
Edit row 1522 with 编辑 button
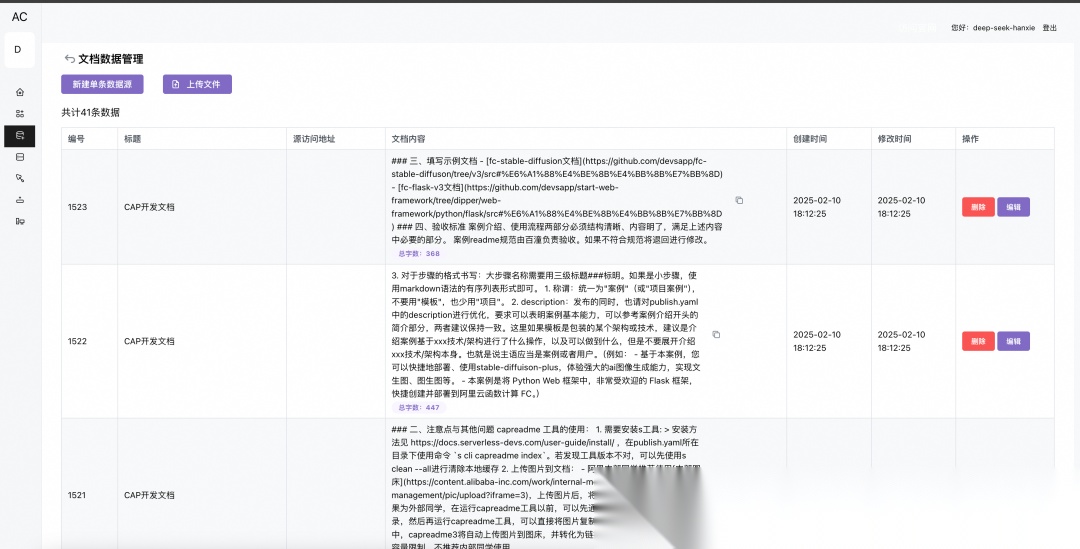click(x=1013, y=341)
